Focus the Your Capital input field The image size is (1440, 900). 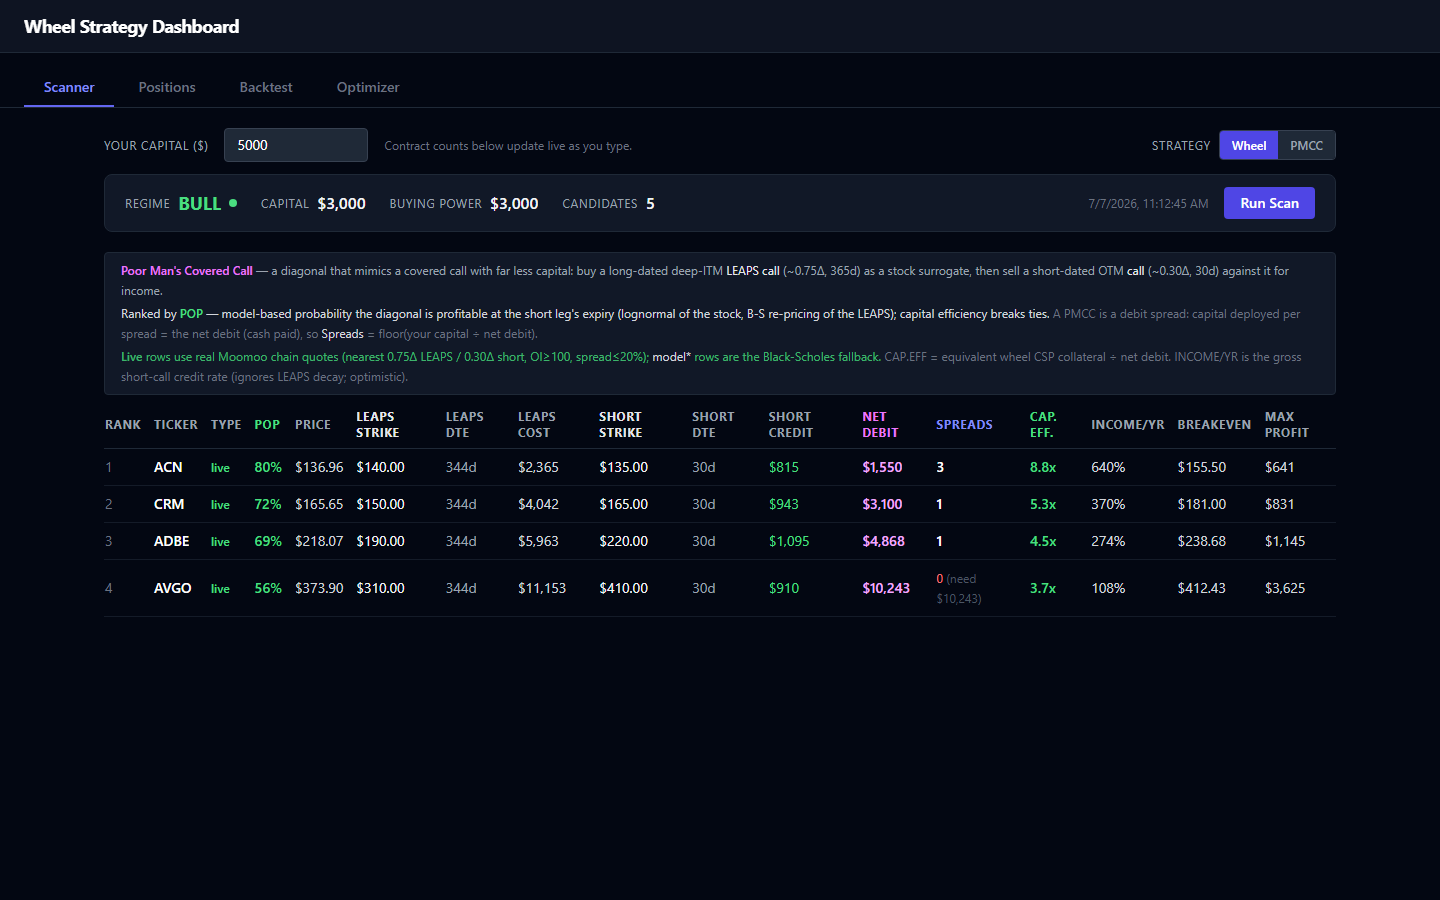[x=296, y=145]
